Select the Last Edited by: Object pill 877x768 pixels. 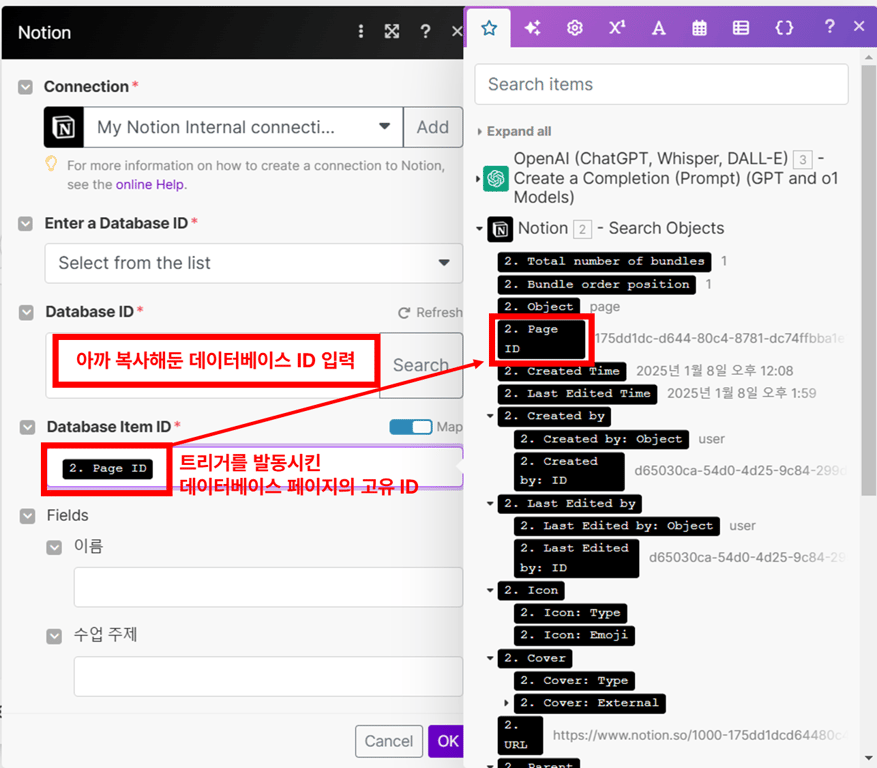coord(616,526)
